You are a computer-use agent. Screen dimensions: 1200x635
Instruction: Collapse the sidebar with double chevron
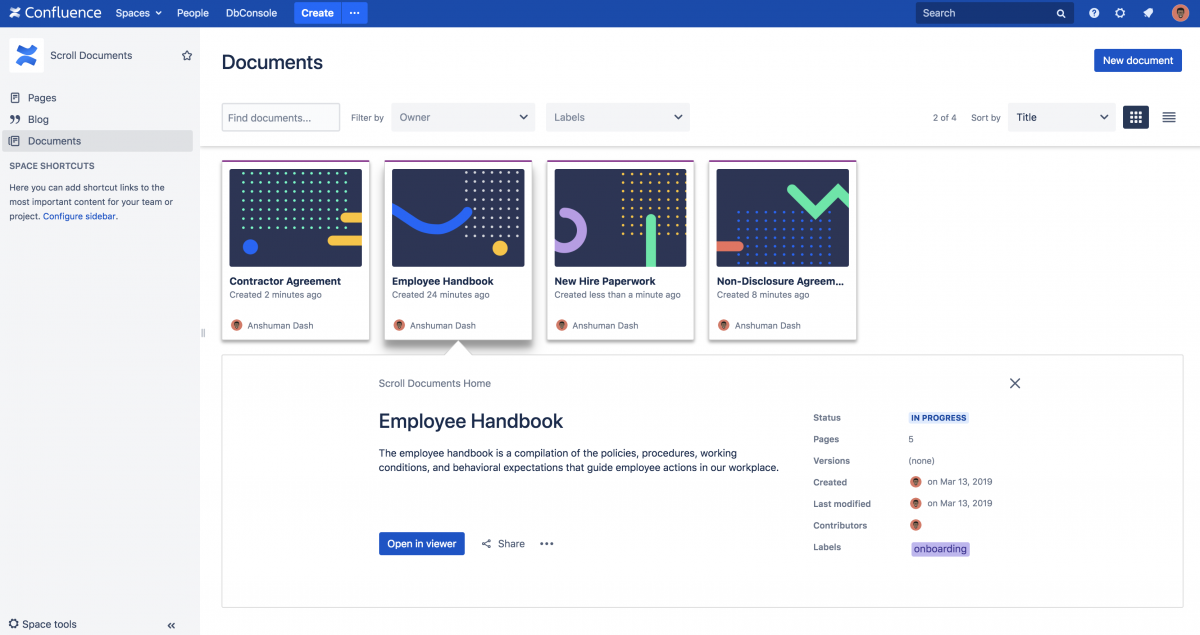(x=171, y=625)
